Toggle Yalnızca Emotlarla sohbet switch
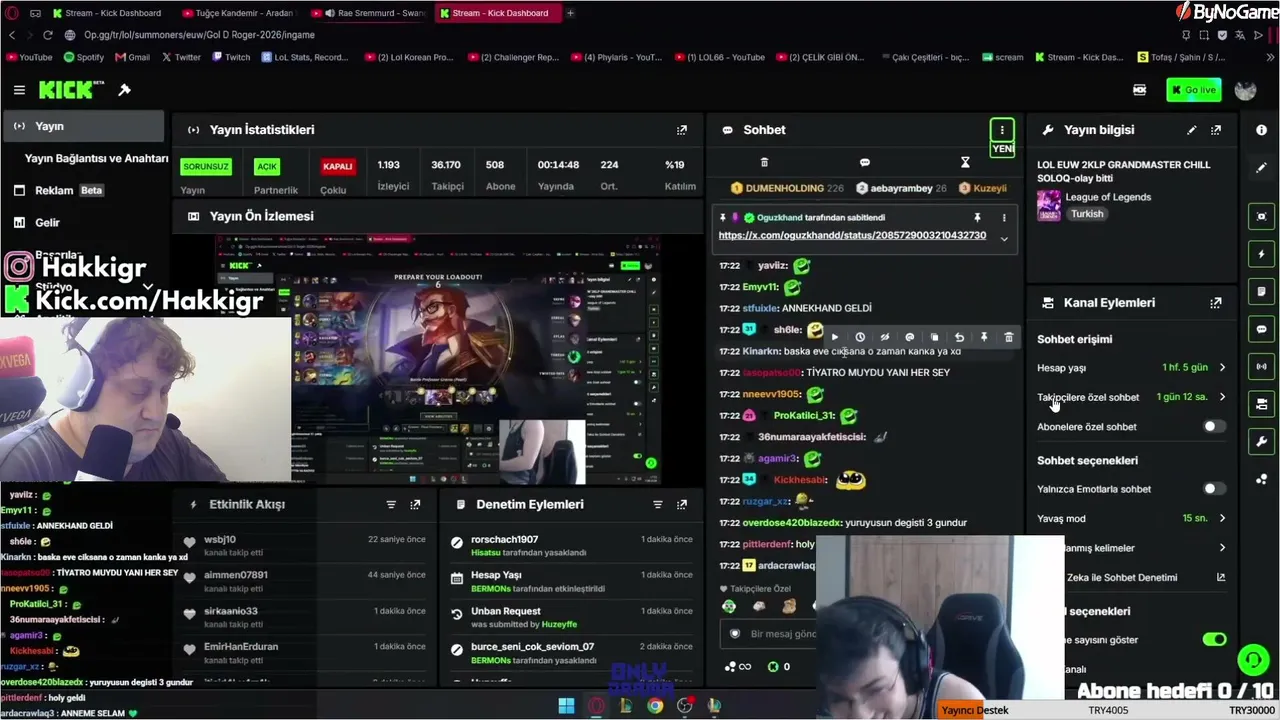The image size is (1280, 720). click(x=1213, y=489)
